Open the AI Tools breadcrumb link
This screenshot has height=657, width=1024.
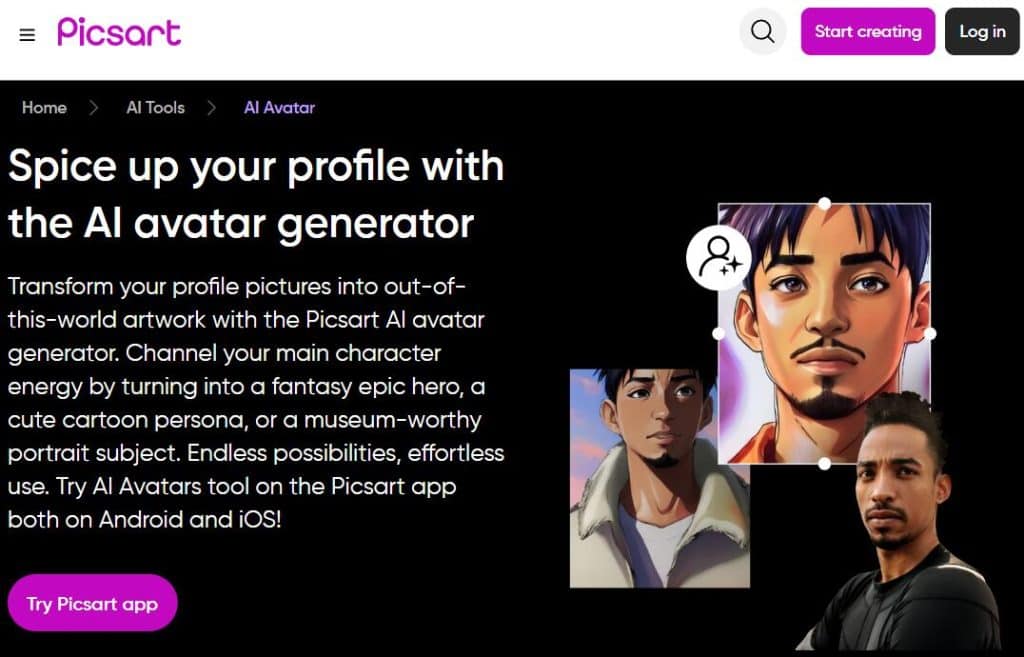pos(155,108)
